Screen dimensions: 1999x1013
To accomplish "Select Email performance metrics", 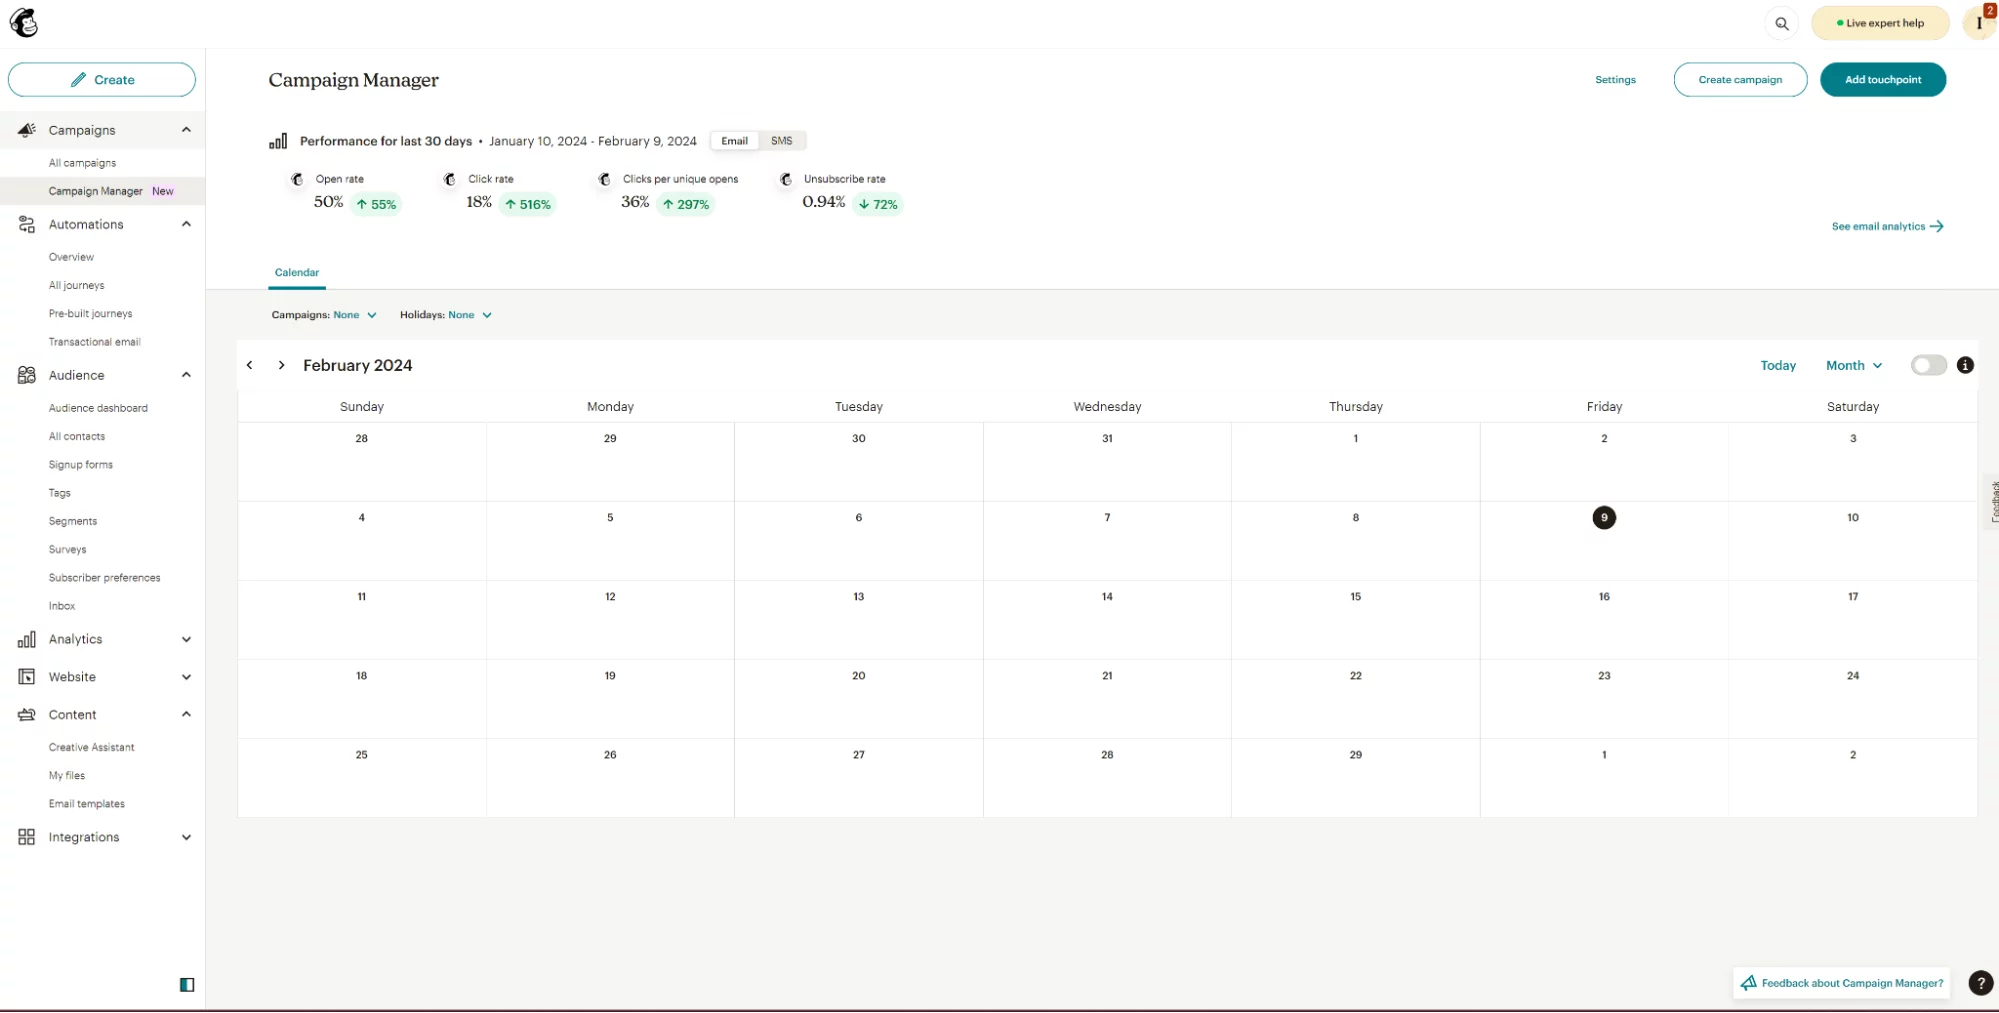I will click(734, 141).
